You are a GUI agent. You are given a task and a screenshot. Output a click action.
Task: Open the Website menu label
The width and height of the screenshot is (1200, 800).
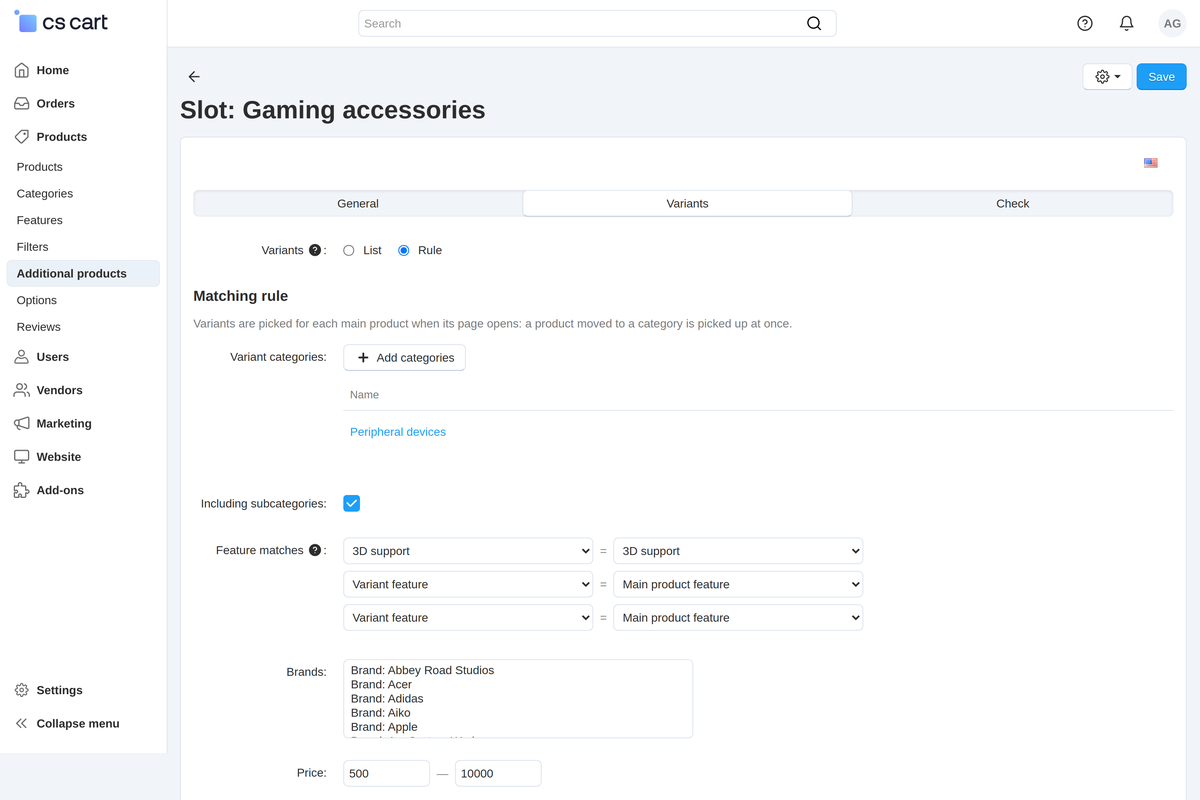pos(59,456)
